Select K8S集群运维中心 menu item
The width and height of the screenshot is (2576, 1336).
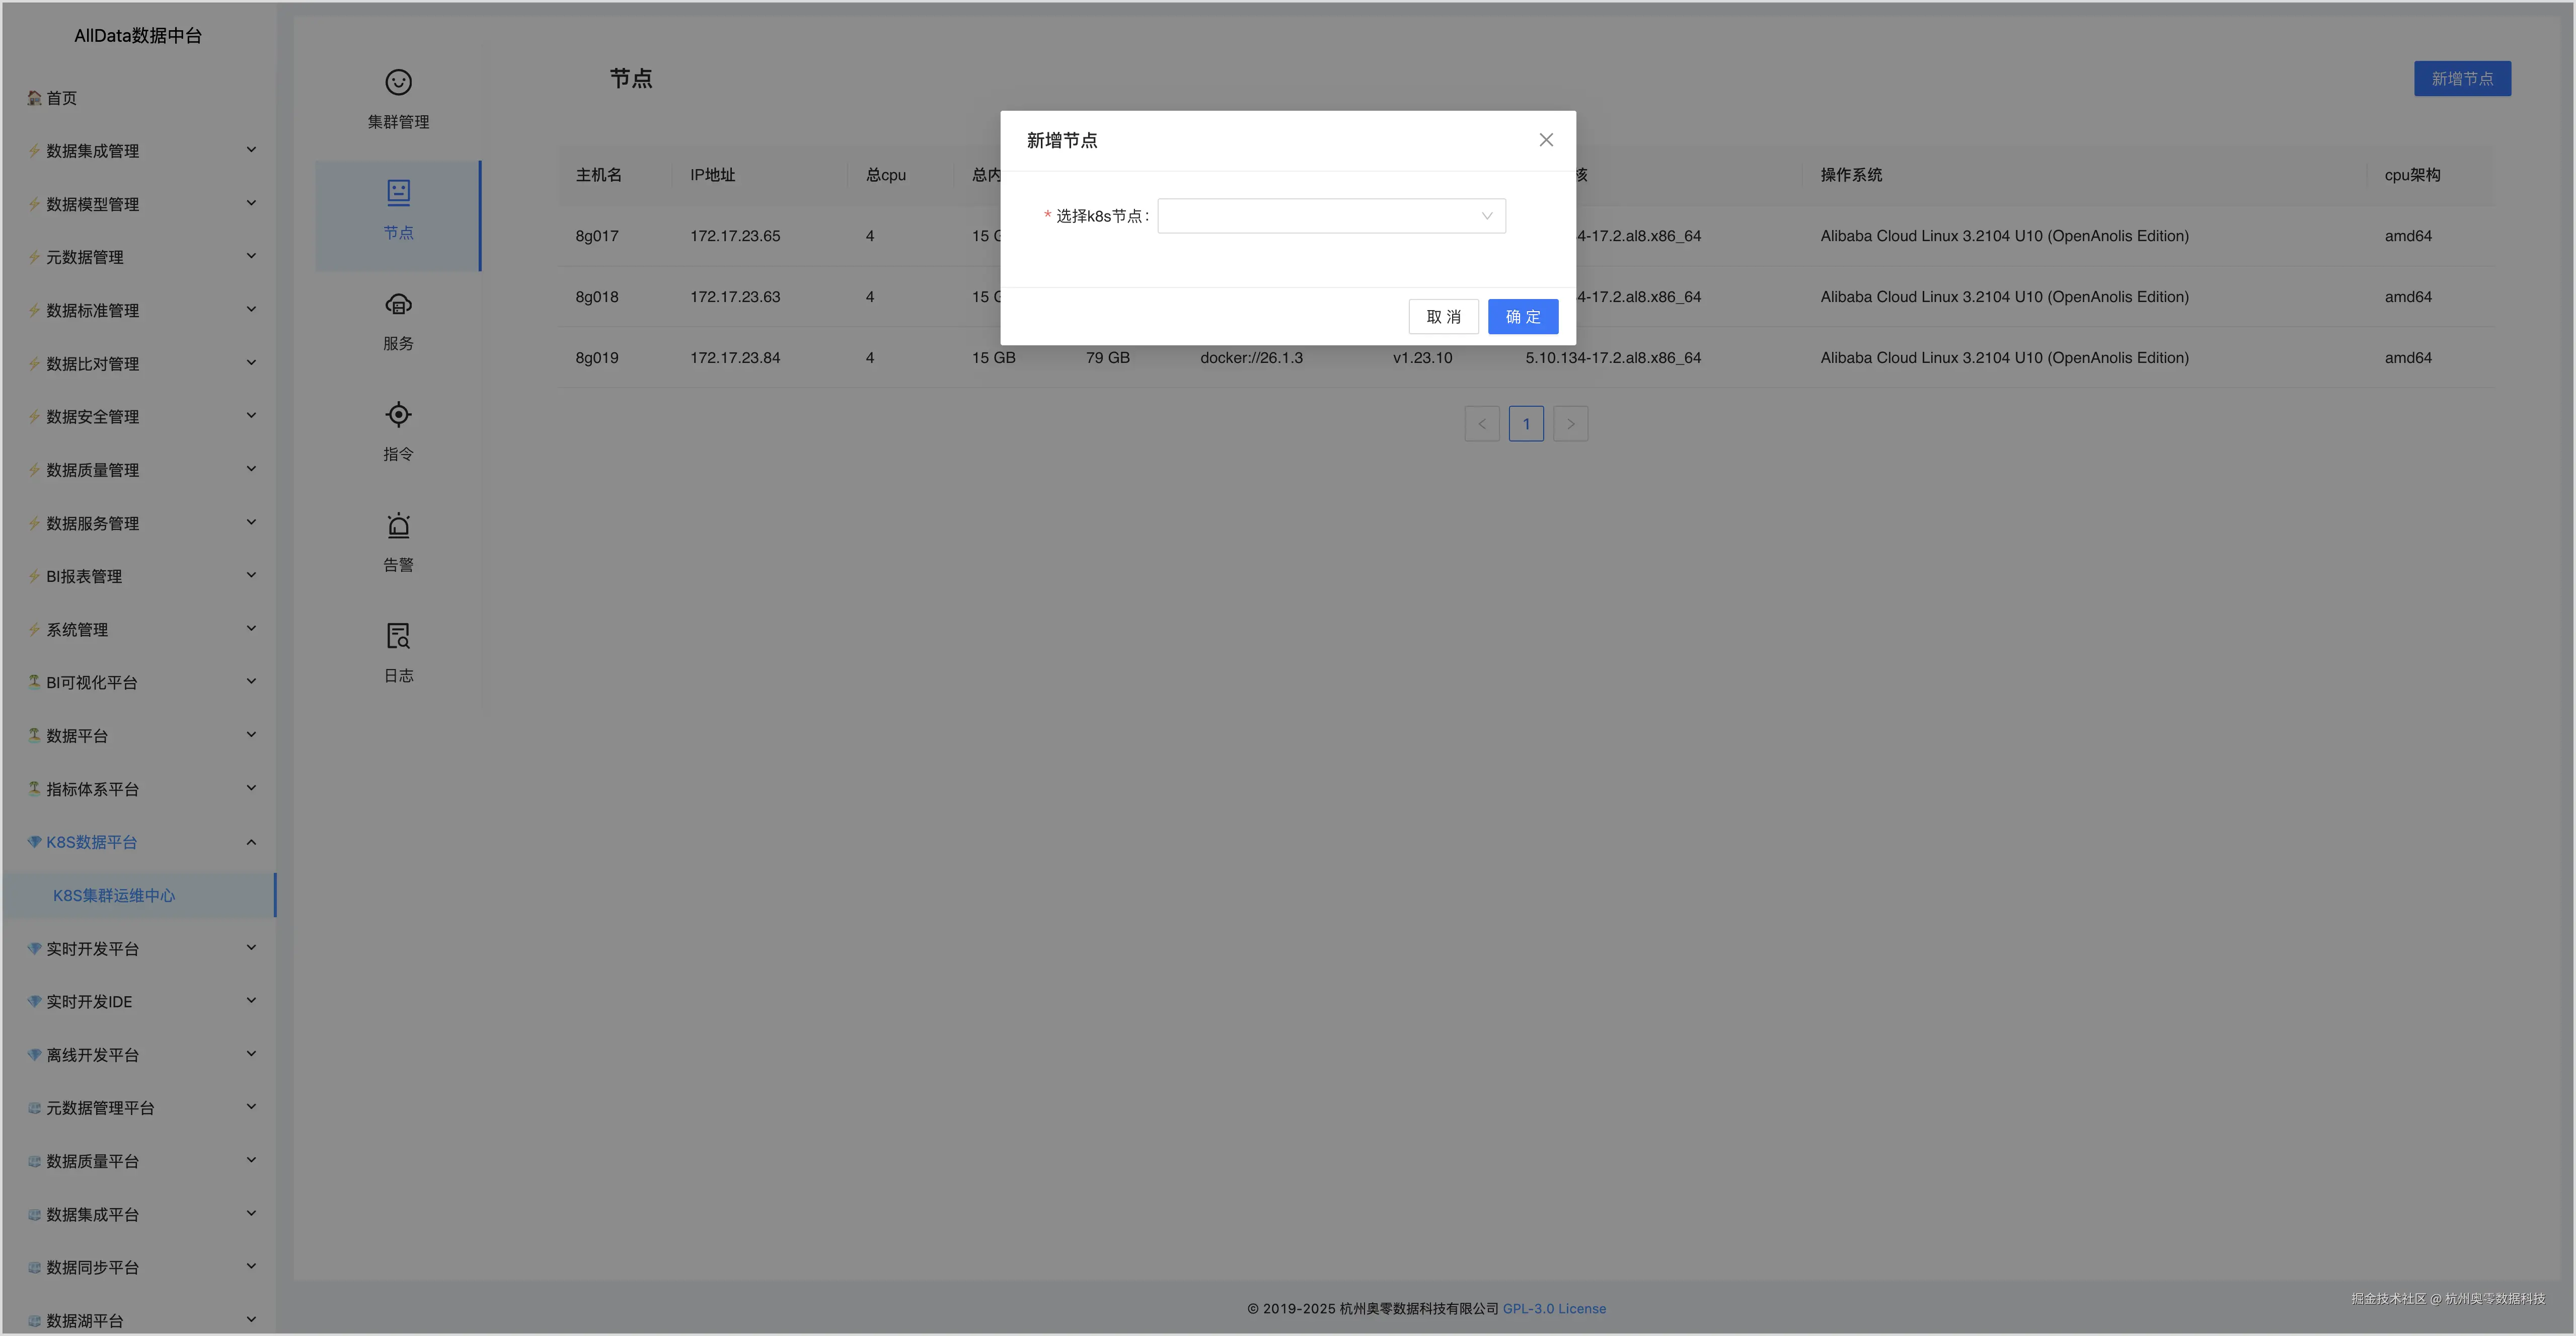(x=114, y=895)
